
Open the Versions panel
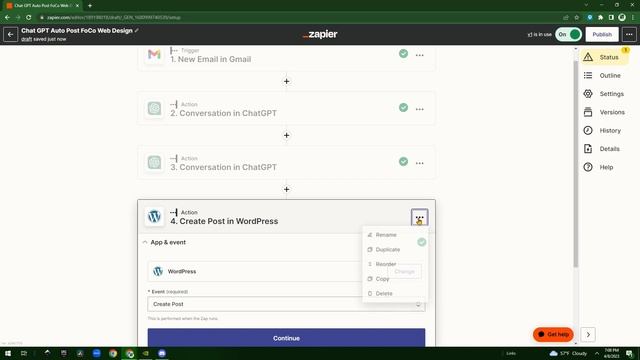pos(604,112)
